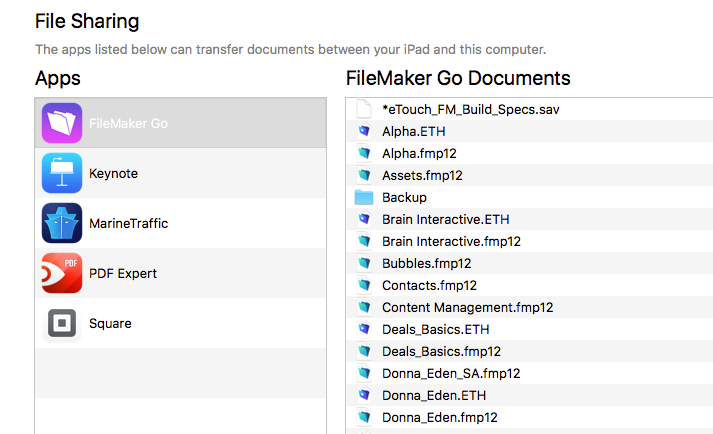Click the blank file icon for eTouch_FM_Build_Specs.sav
Screen dimensions: 713x434
coord(364,109)
